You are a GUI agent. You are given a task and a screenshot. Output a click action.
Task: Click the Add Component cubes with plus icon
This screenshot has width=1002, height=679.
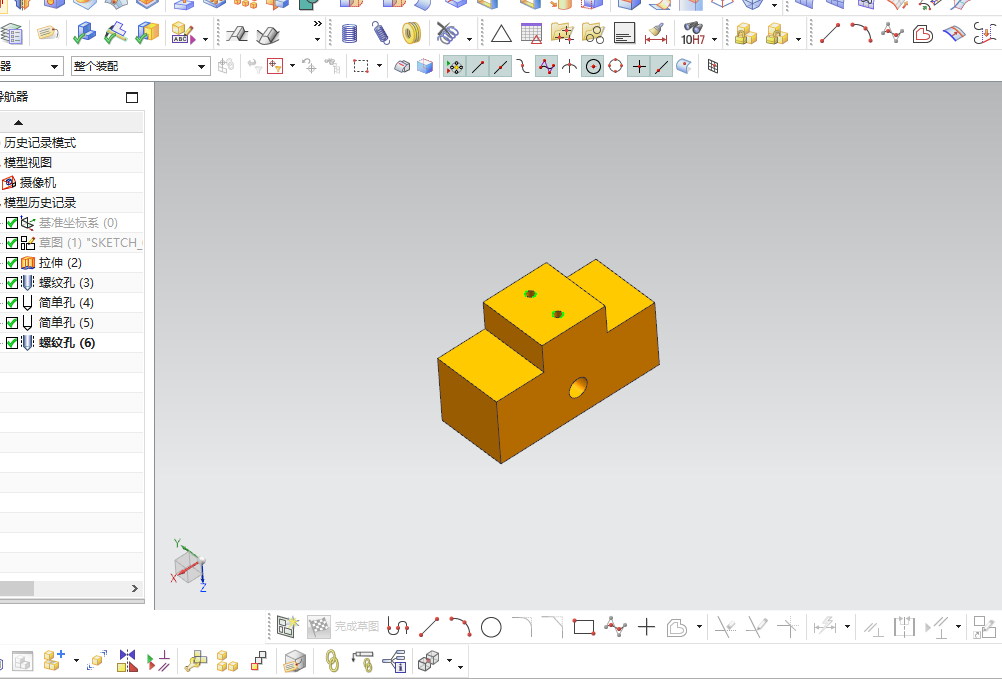point(54,660)
